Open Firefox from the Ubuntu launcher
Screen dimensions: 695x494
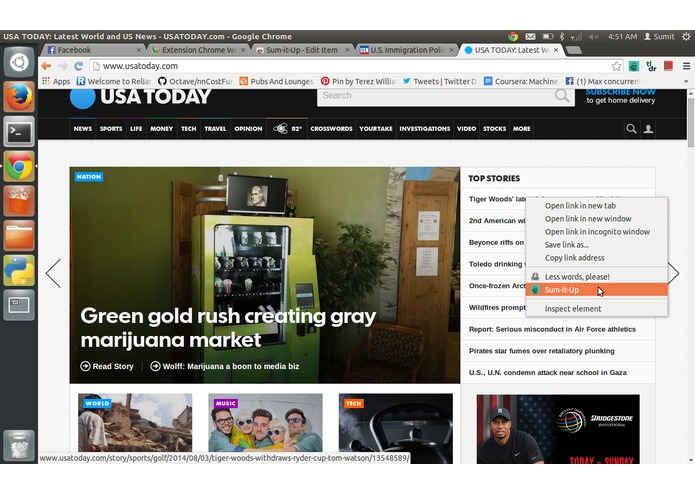pos(19,97)
